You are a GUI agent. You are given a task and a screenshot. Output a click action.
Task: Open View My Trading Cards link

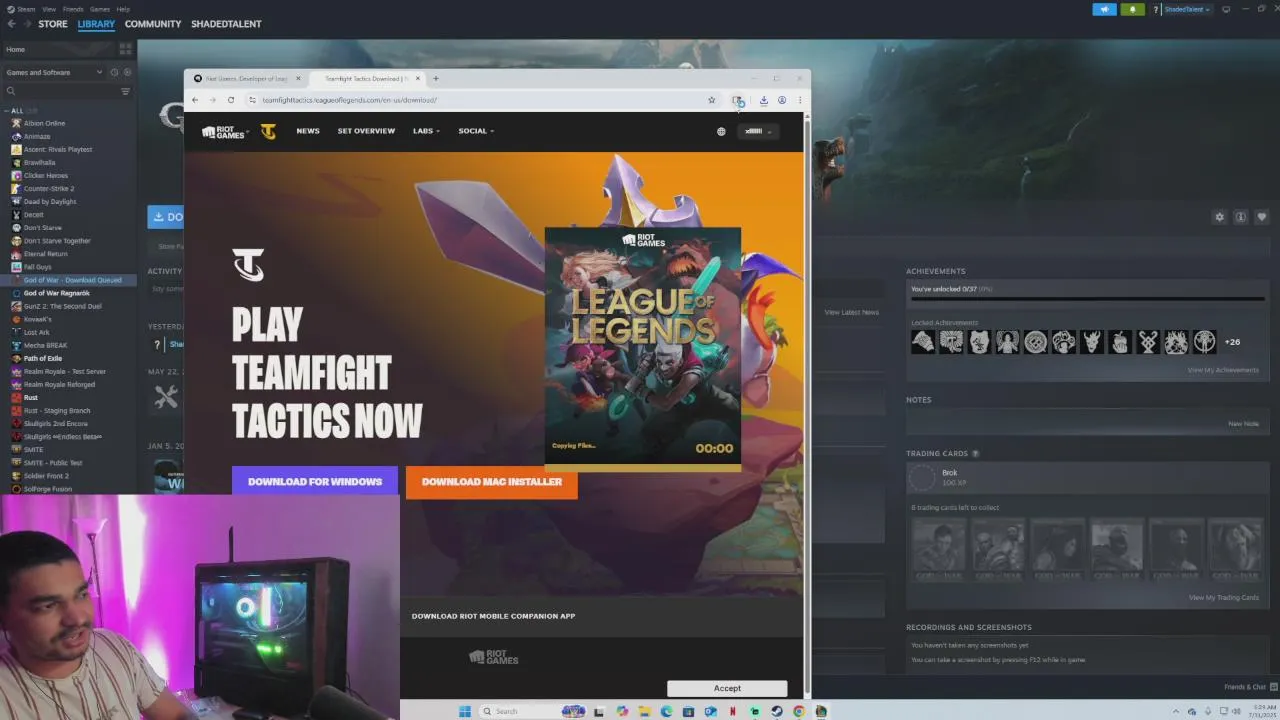click(x=1224, y=597)
